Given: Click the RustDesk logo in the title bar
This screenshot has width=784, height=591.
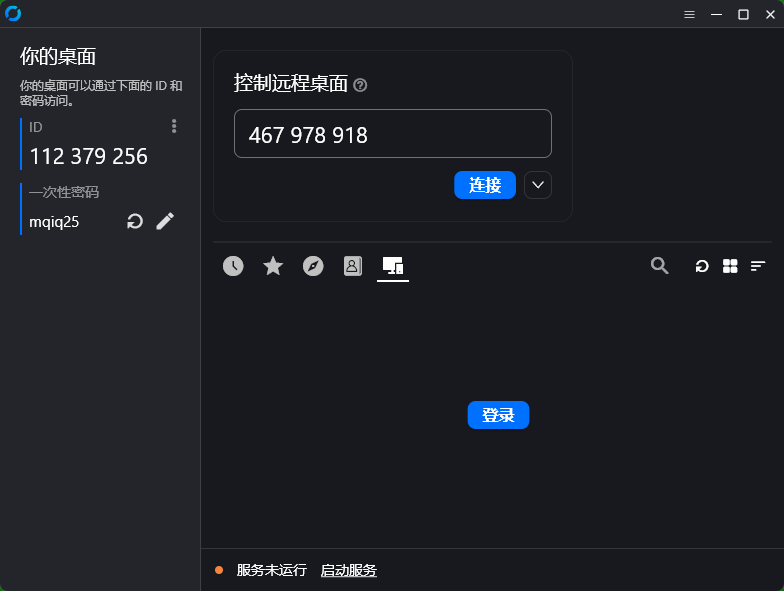Looking at the screenshot, I should click(13, 14).
